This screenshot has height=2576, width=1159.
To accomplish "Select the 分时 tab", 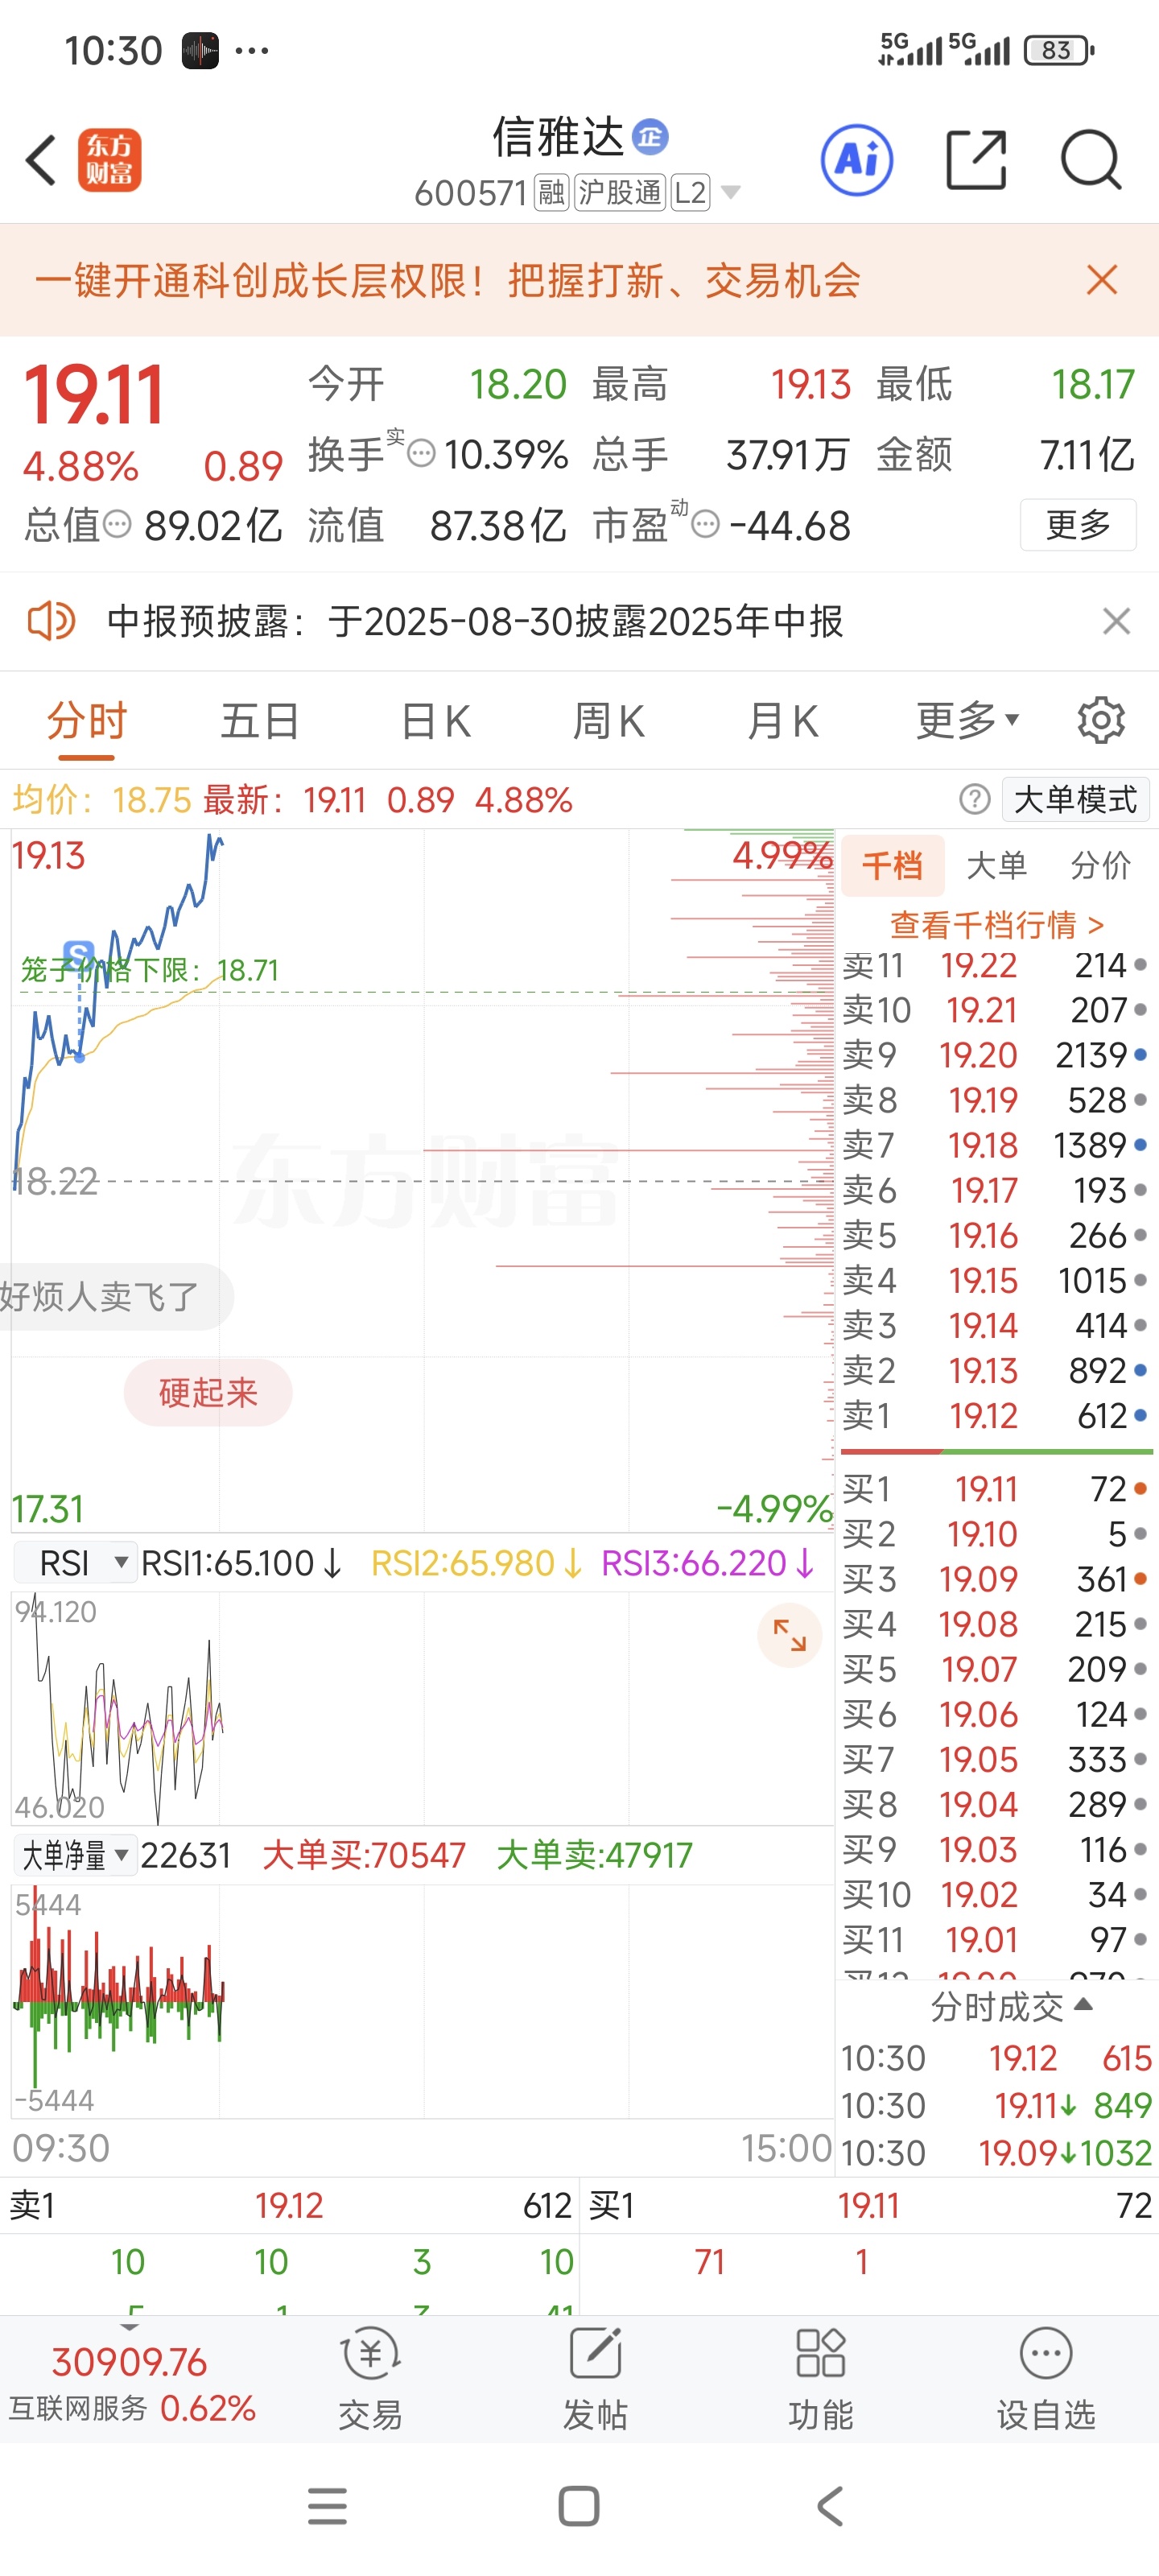I will [87, 721].
